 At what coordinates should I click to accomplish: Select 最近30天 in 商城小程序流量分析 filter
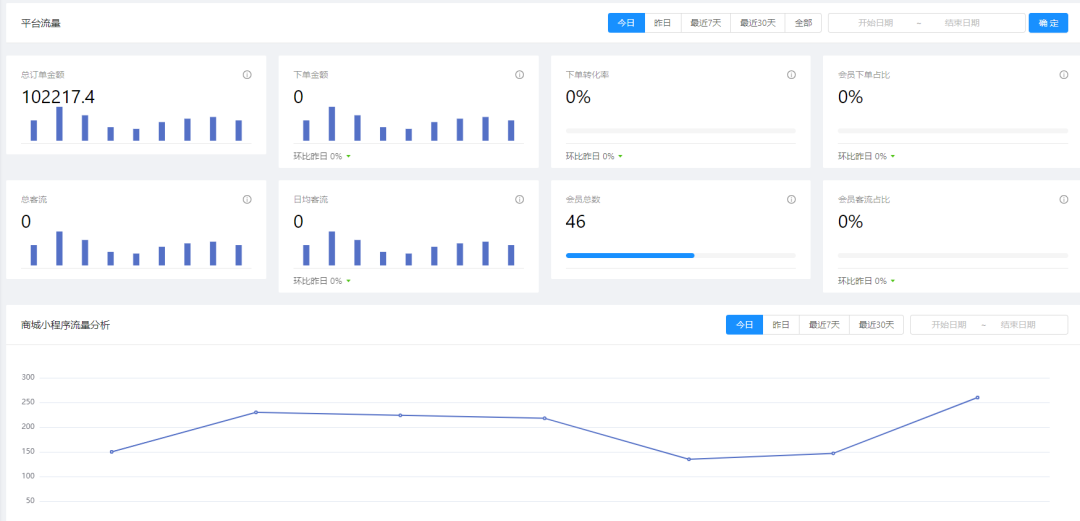coord(876,325)
